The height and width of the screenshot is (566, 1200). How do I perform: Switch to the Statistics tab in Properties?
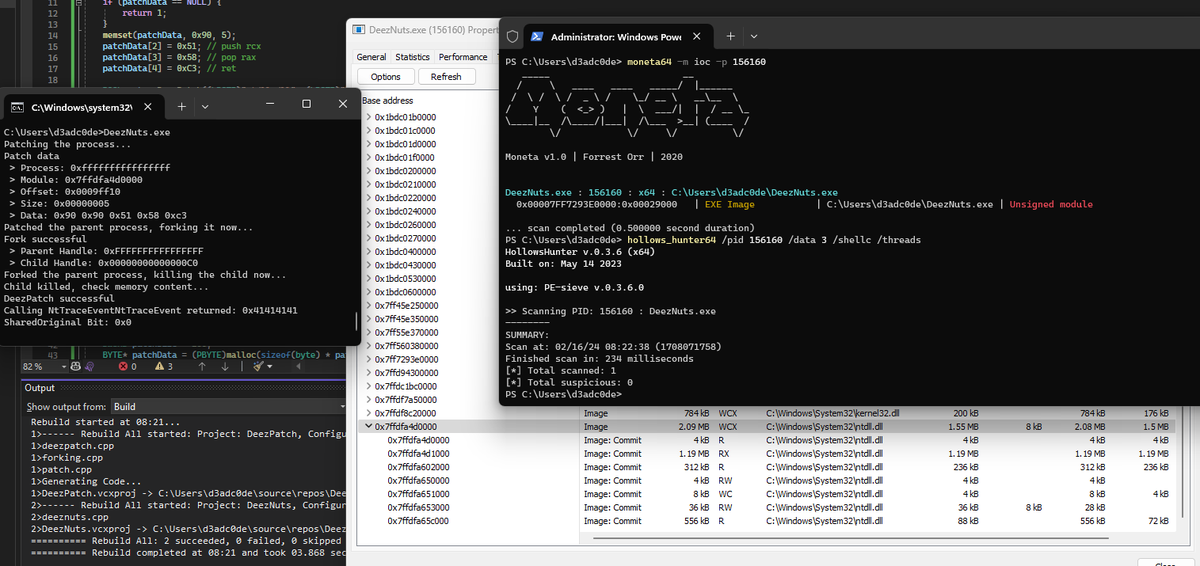[412, 58]
